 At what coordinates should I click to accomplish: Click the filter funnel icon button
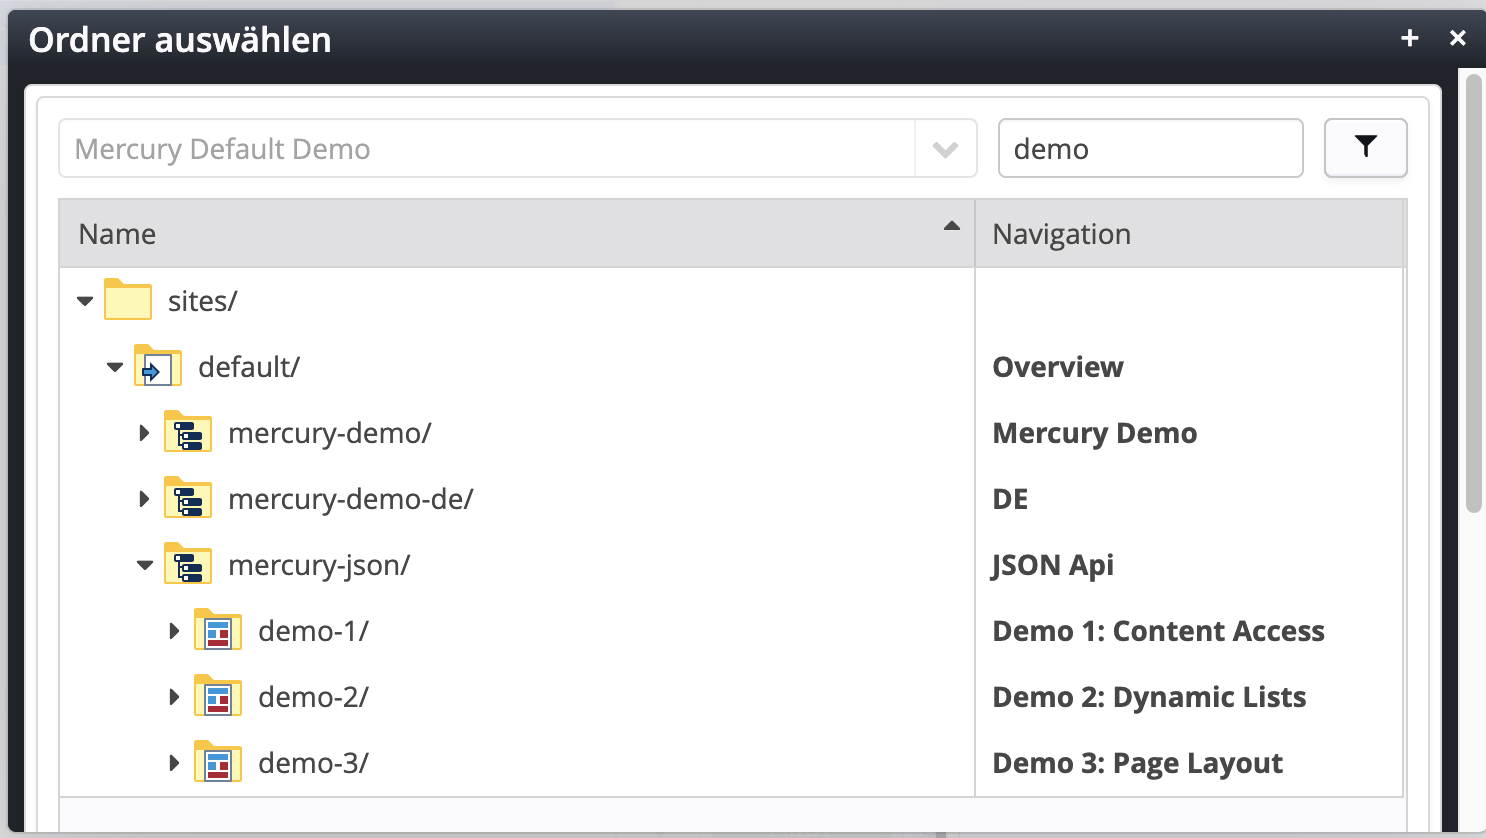pyautogui.click(x=1365, y=148)
